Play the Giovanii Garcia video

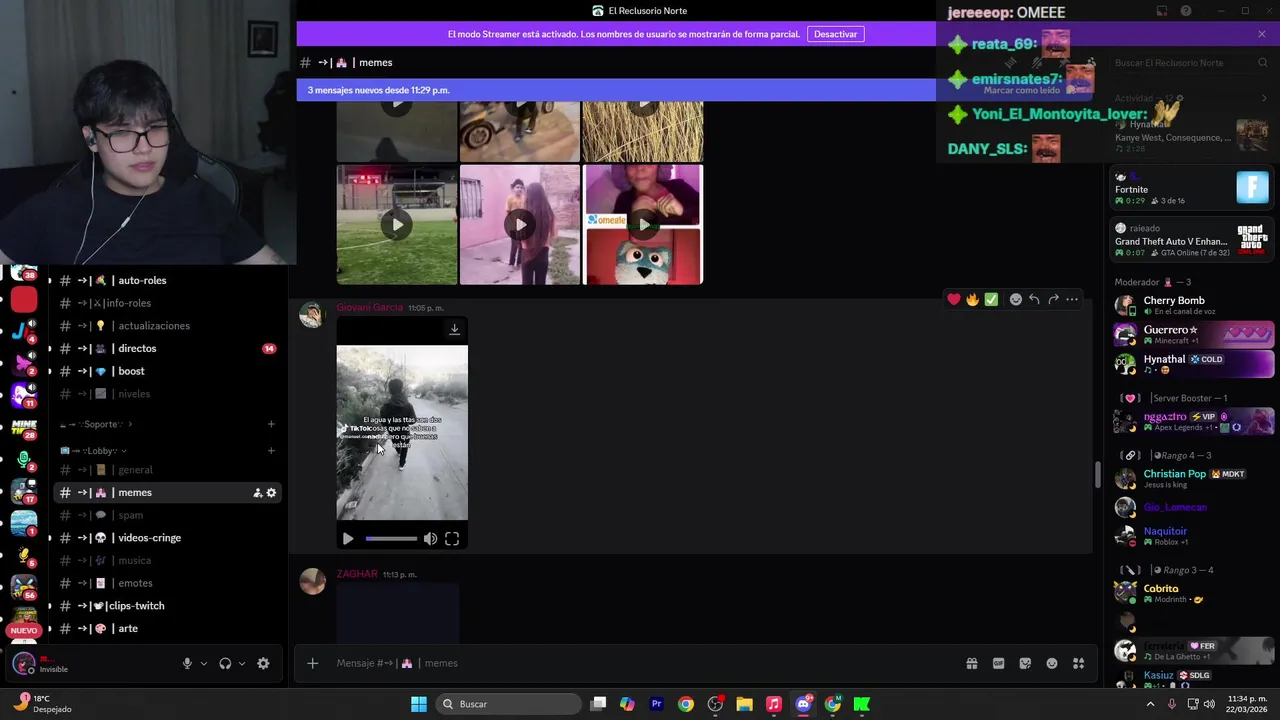pos(348,539)
